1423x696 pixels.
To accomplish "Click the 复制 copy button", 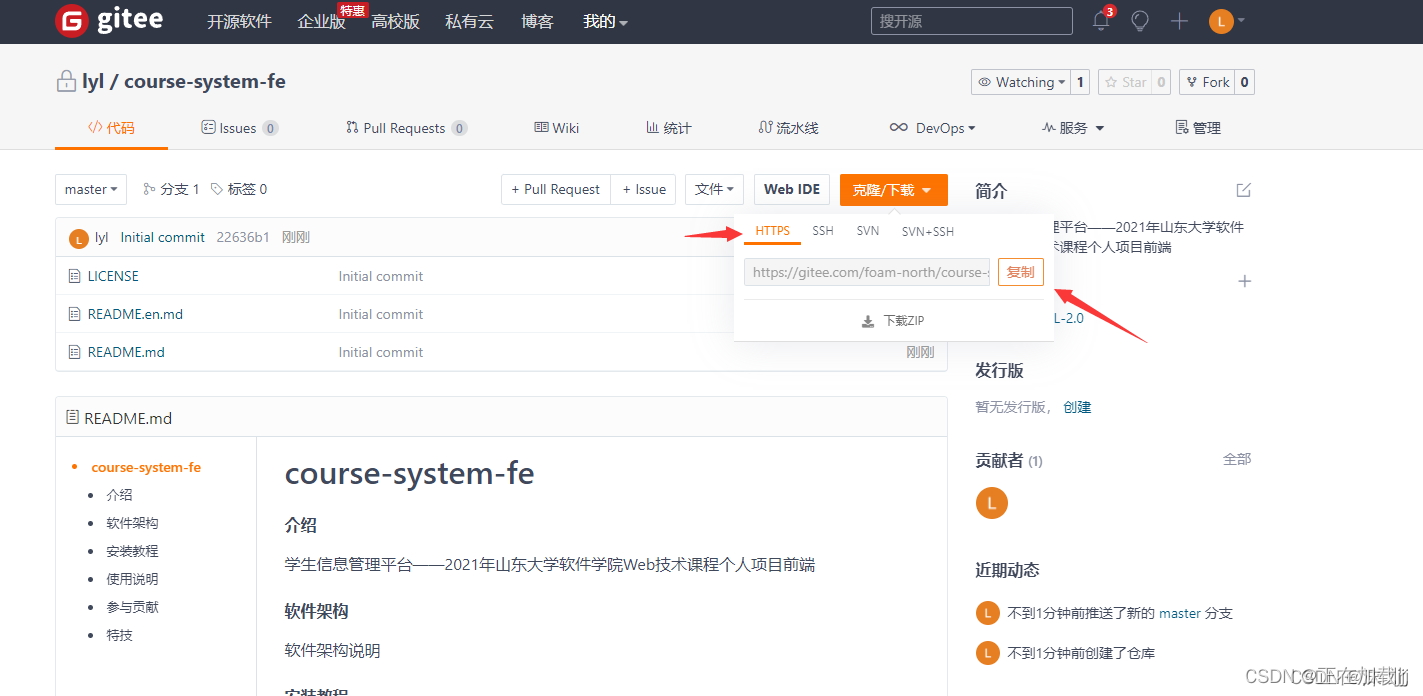I will (x=1021, y=272).
